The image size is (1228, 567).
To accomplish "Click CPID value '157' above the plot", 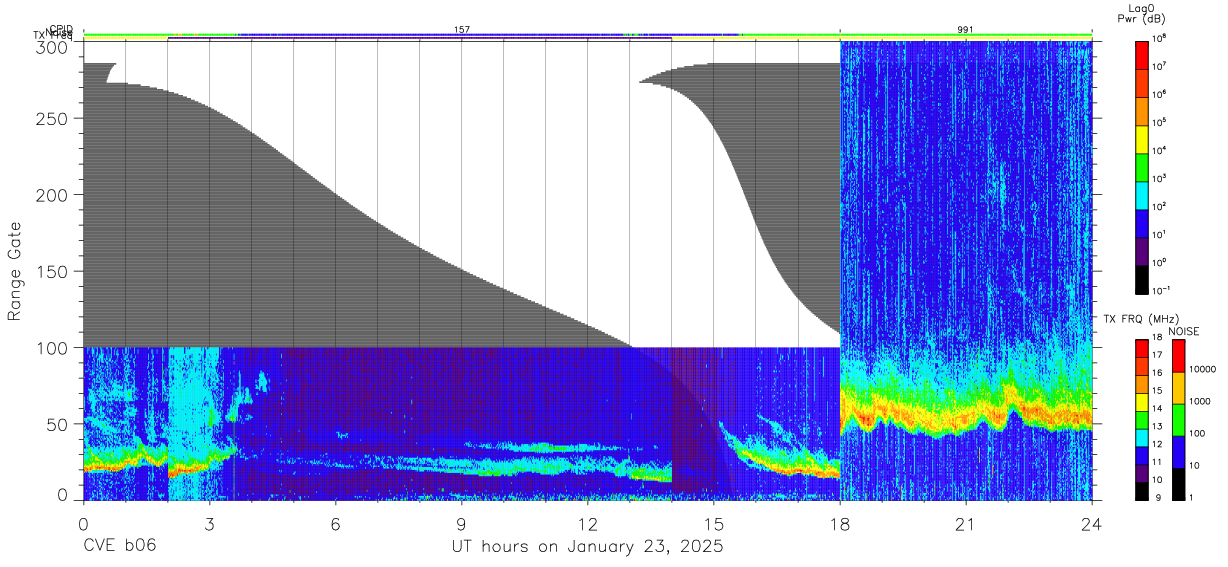I will coord(462,30).
